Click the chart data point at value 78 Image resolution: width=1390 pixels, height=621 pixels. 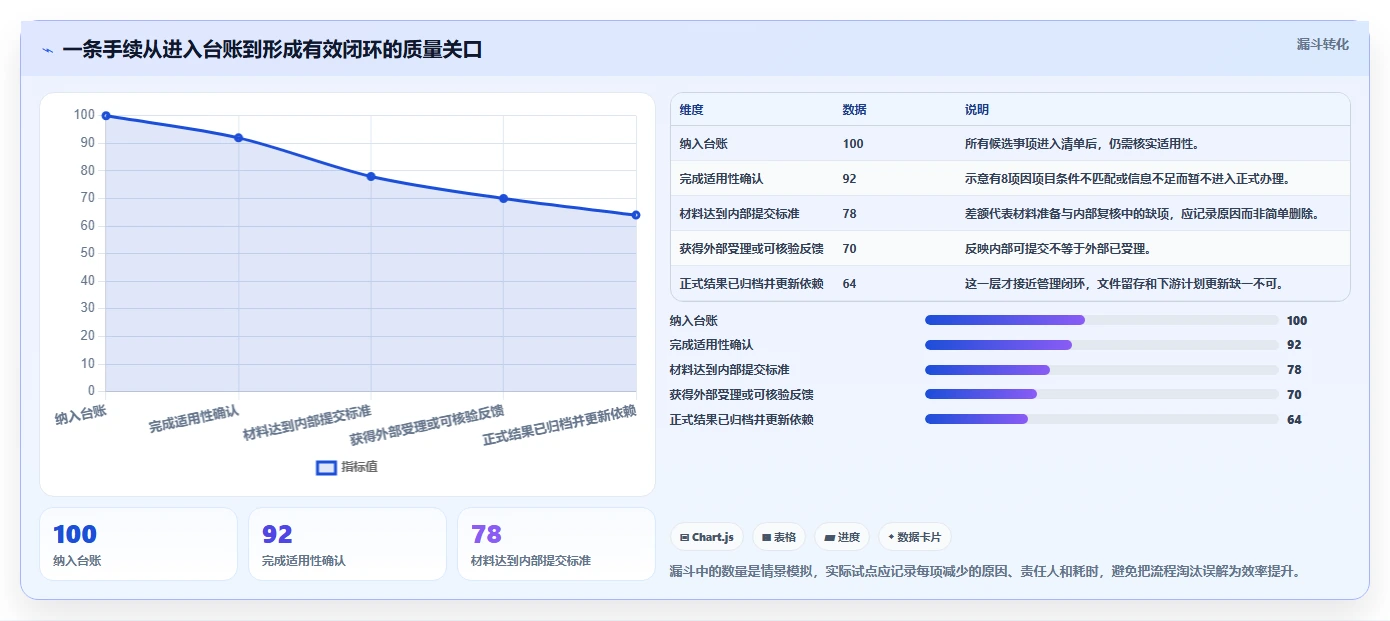(371, 176)
